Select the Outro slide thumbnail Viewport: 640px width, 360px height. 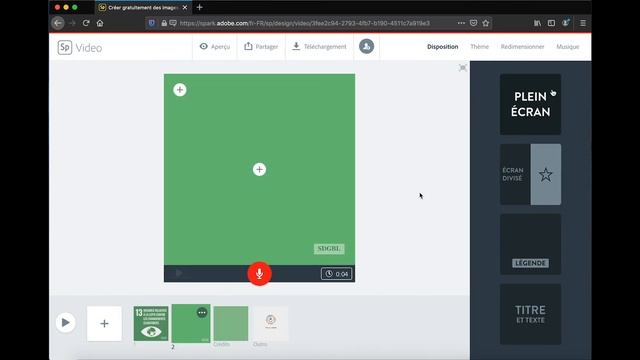(271, 323)
